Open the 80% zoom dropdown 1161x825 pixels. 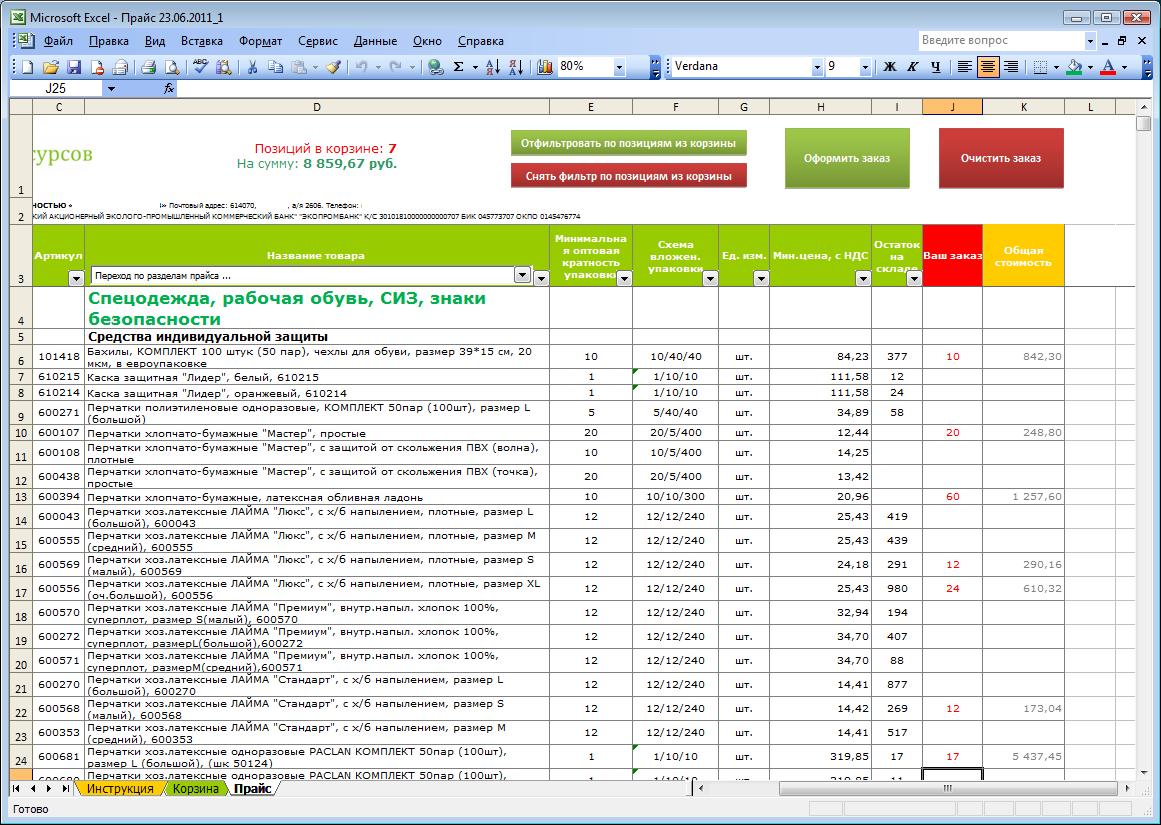(x=619, y=67)
